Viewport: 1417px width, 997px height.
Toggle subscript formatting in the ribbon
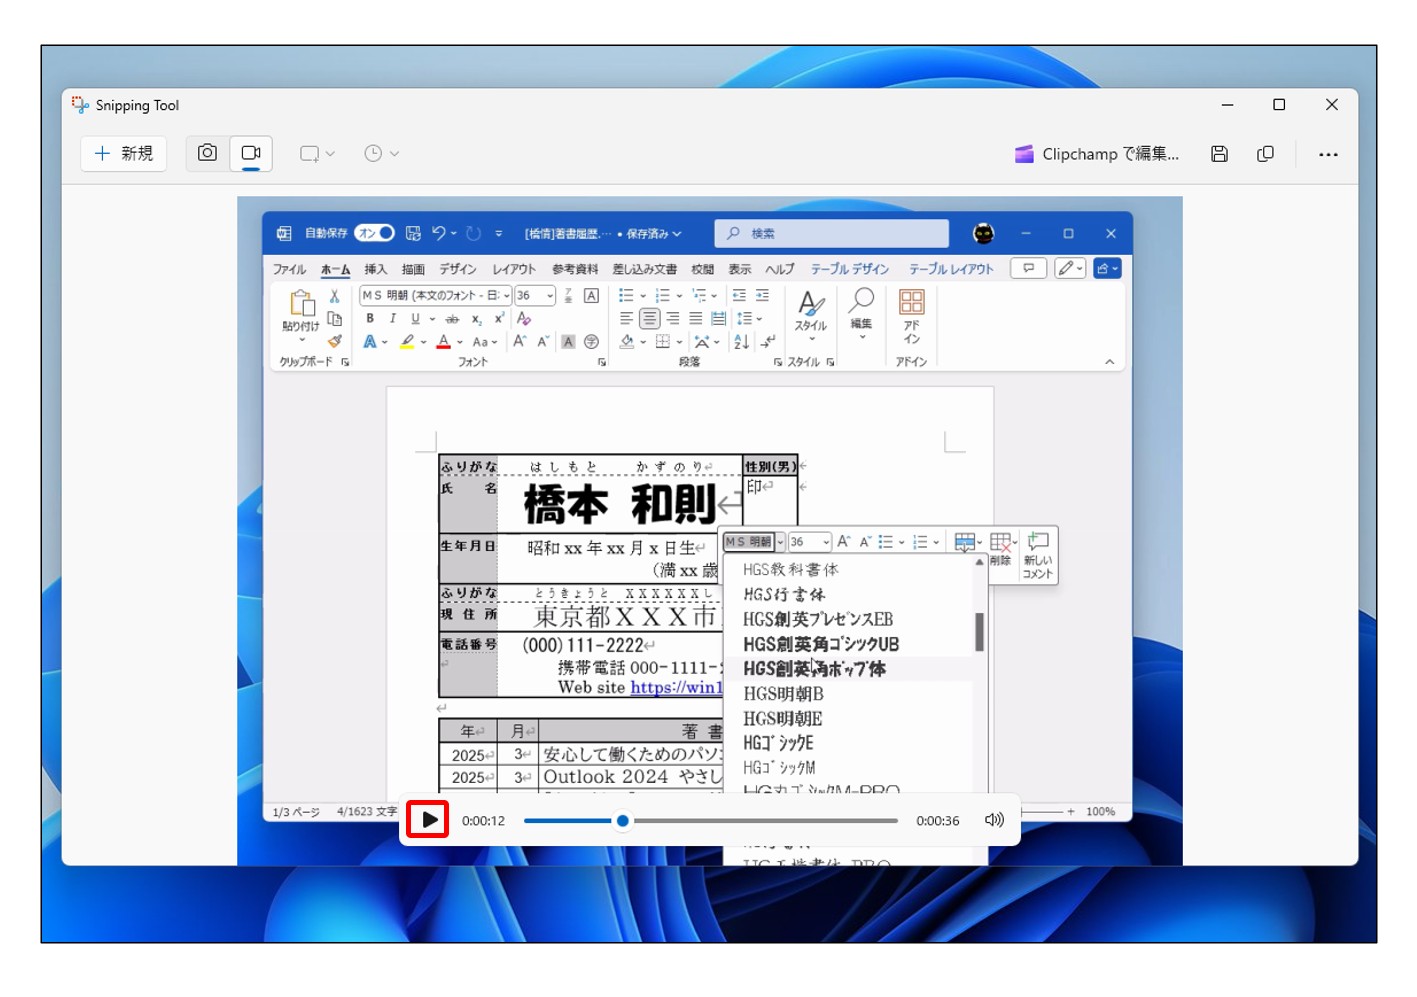(x=476, y=318)
